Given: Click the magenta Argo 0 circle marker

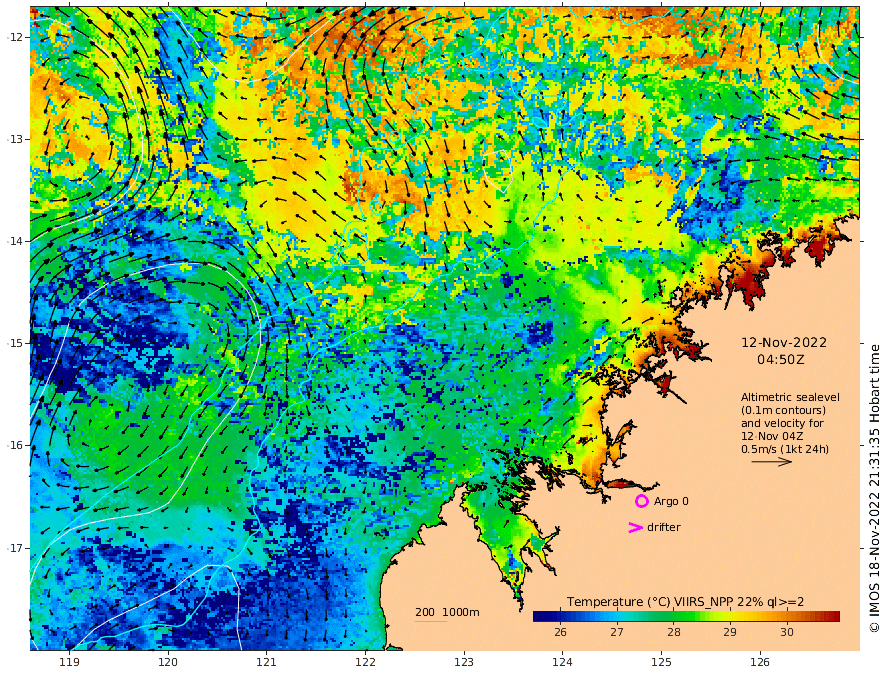Looking at the screenshot, I should [x=641, y=501].
